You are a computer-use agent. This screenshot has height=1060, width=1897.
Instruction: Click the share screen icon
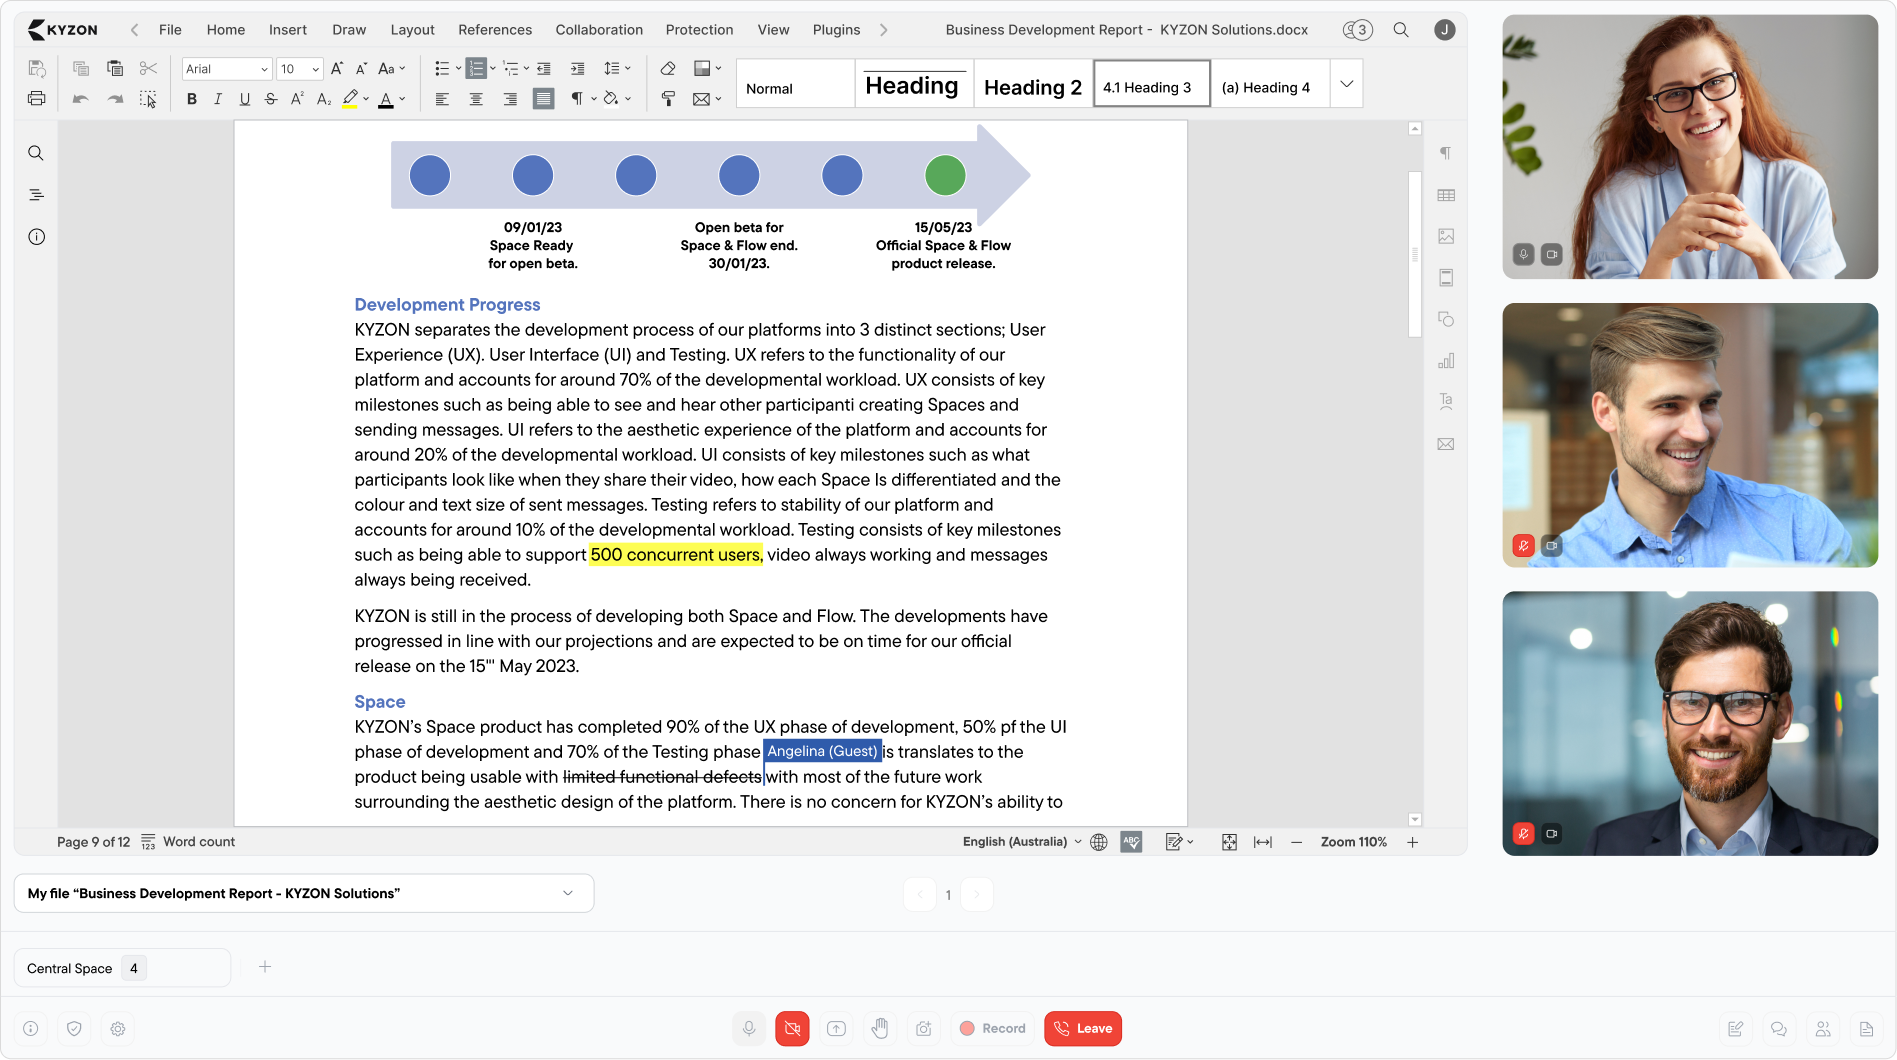coord(836,1028)
